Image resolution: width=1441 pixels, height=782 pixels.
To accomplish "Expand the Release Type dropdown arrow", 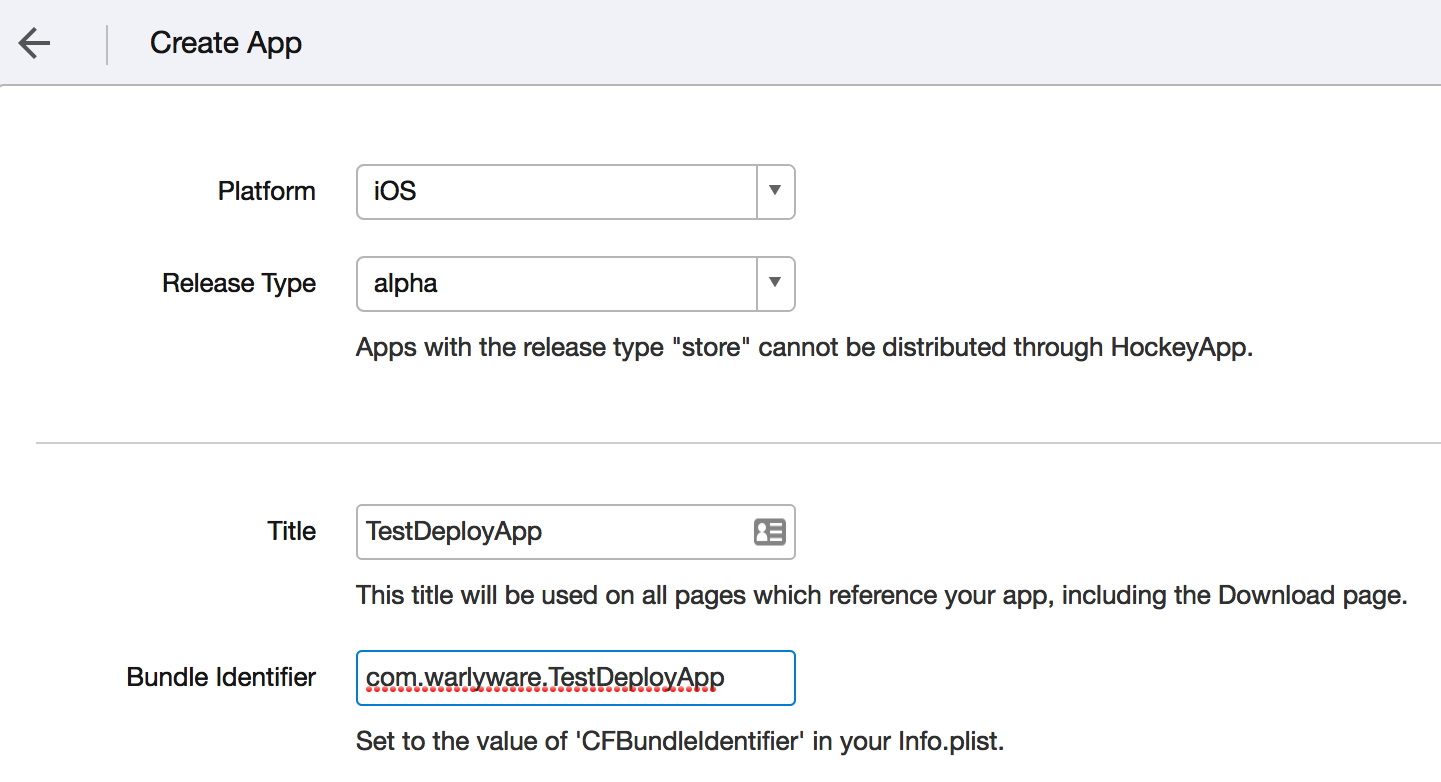I will pos(775,284).
